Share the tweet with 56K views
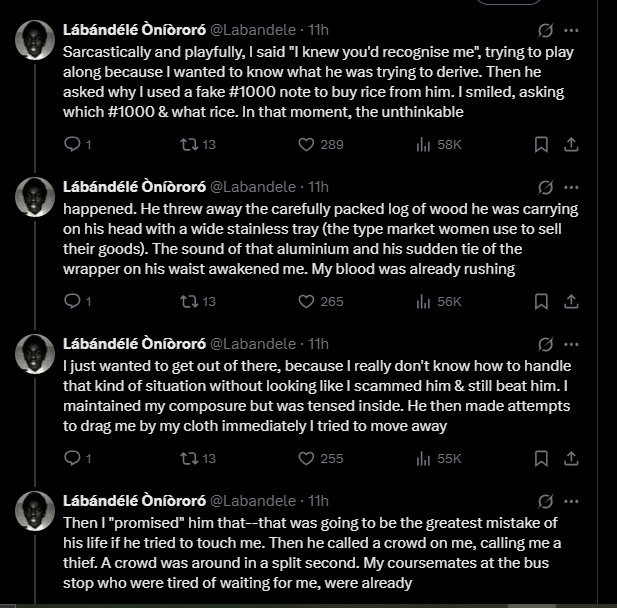This screenshot has height=608, width=617. 571,301
